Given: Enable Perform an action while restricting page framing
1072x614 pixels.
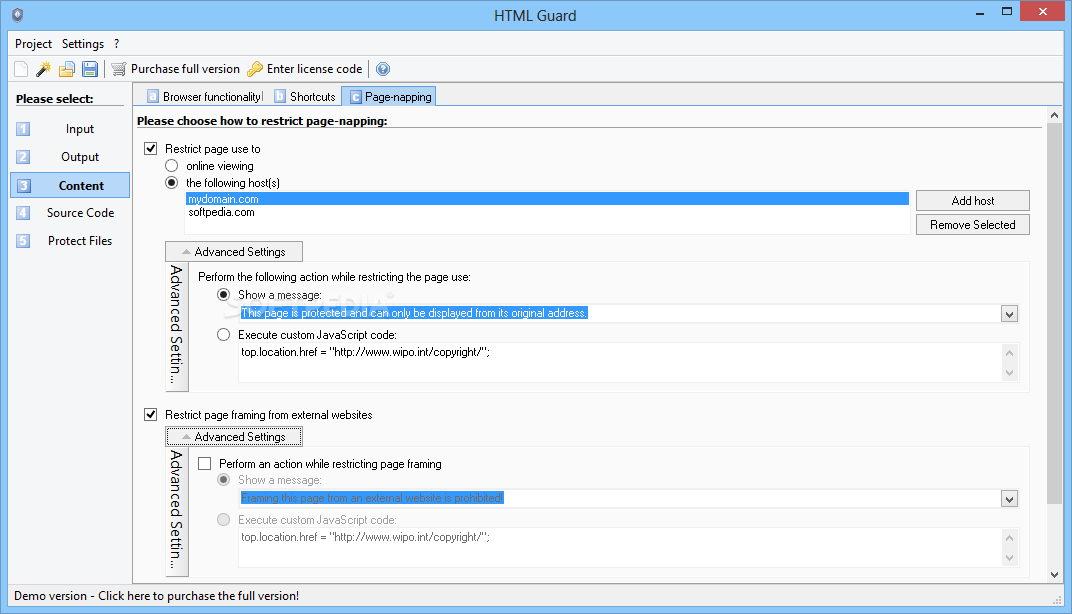Looking at the screenshot, I should pyautogui.click(x=204, y=464).
